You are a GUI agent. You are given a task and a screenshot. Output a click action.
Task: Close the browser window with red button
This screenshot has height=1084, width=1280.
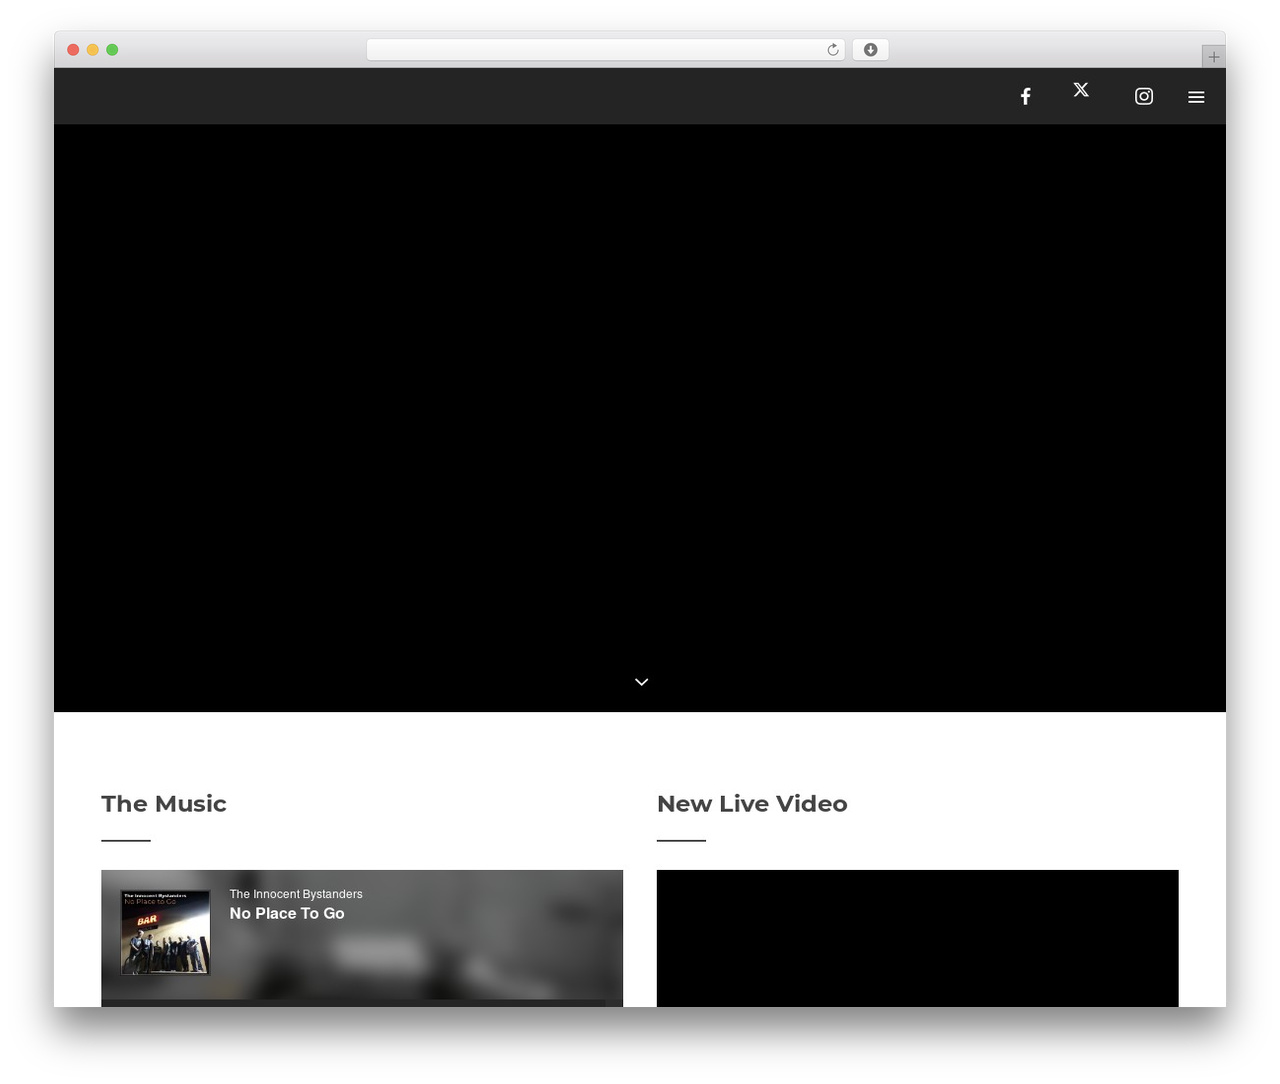coord(73,50)
